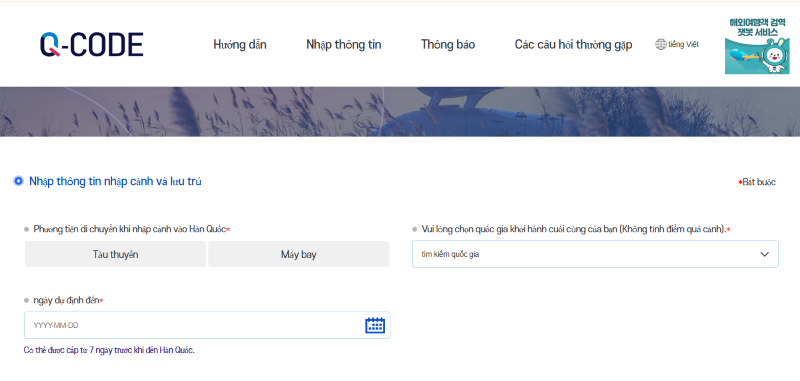Click the label Phương tiện di chuyển khi nhập cảnh
Image resolution: width=800 pixels, height=381 pixels.
click(132, 229)
